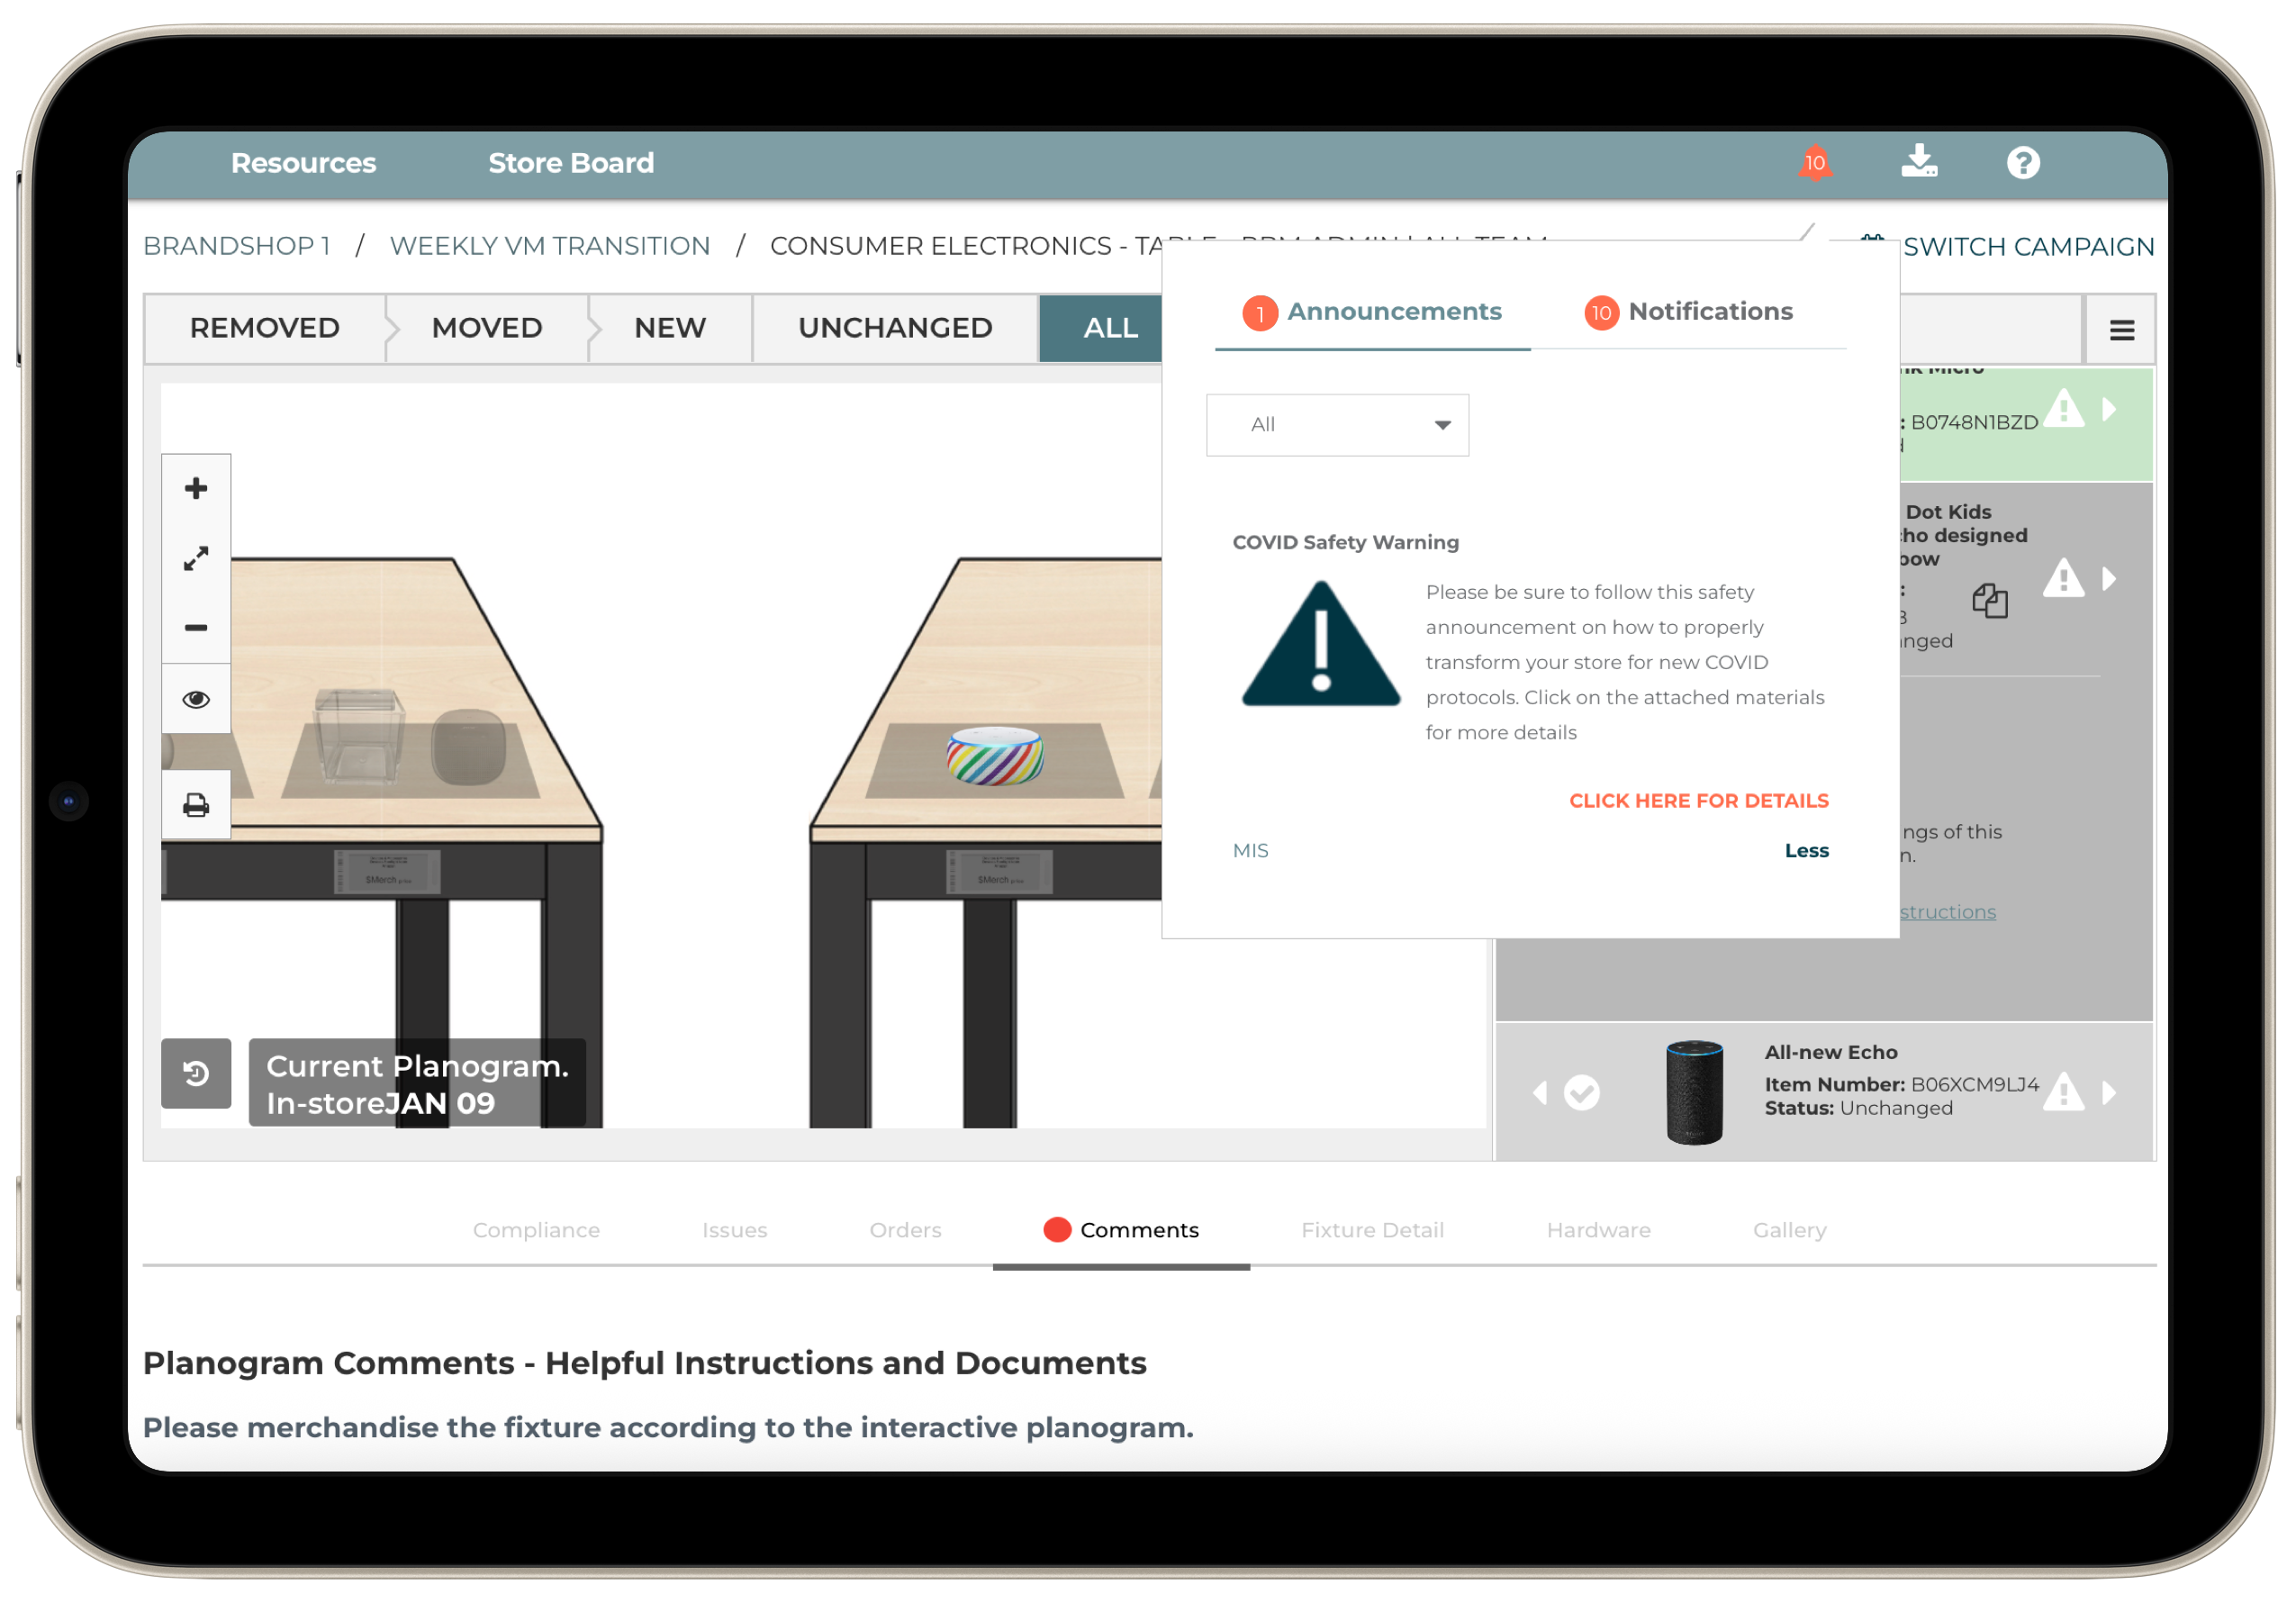Click warning triangle on All-new Echo item
Screen dimensions: 2296x1603
tap(2063, 1092)
